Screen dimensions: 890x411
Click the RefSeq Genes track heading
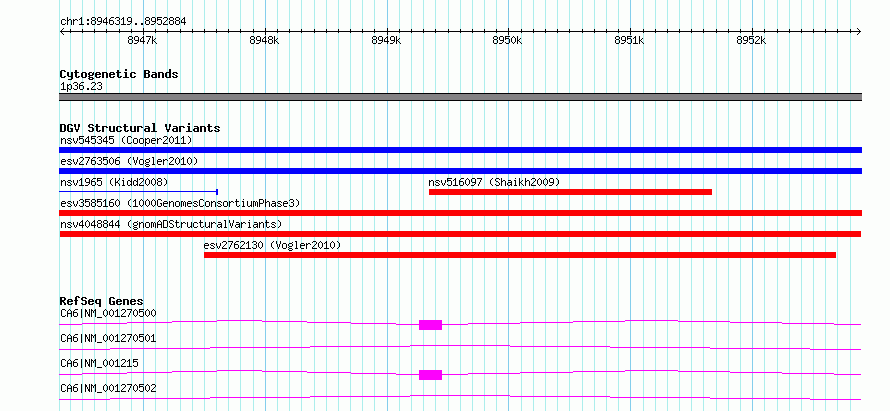tap(102, 301)
